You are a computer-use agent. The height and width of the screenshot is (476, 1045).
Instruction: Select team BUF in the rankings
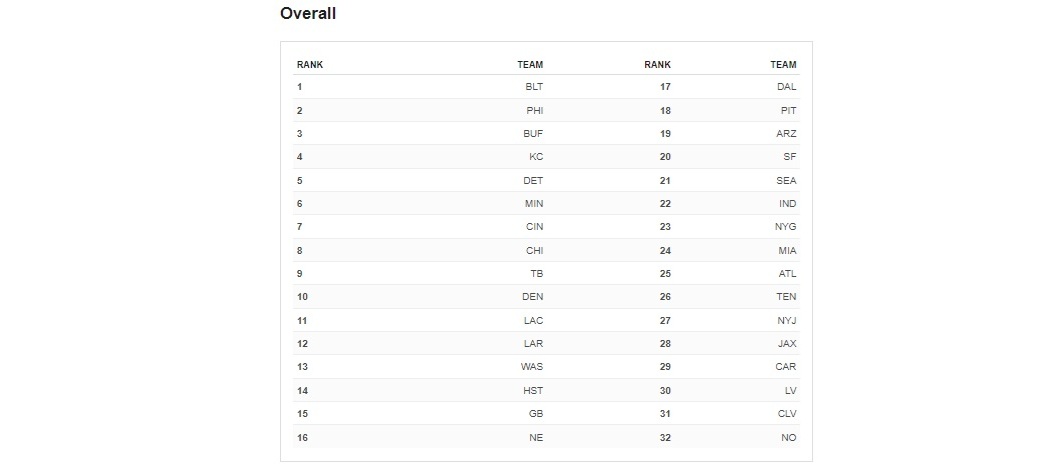click(x=534, y=134)
